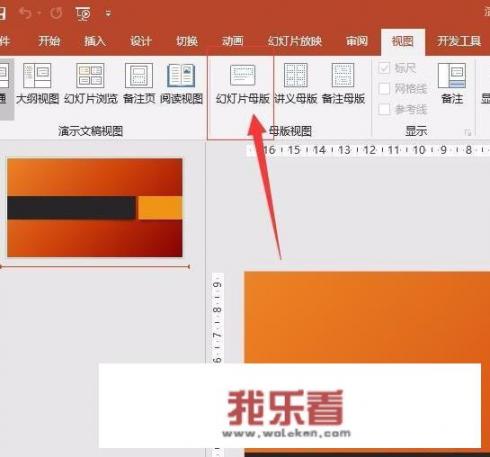
Task: Switch to Insert (插入) tab
Action: pyautogui.click(x=95, y=41)
